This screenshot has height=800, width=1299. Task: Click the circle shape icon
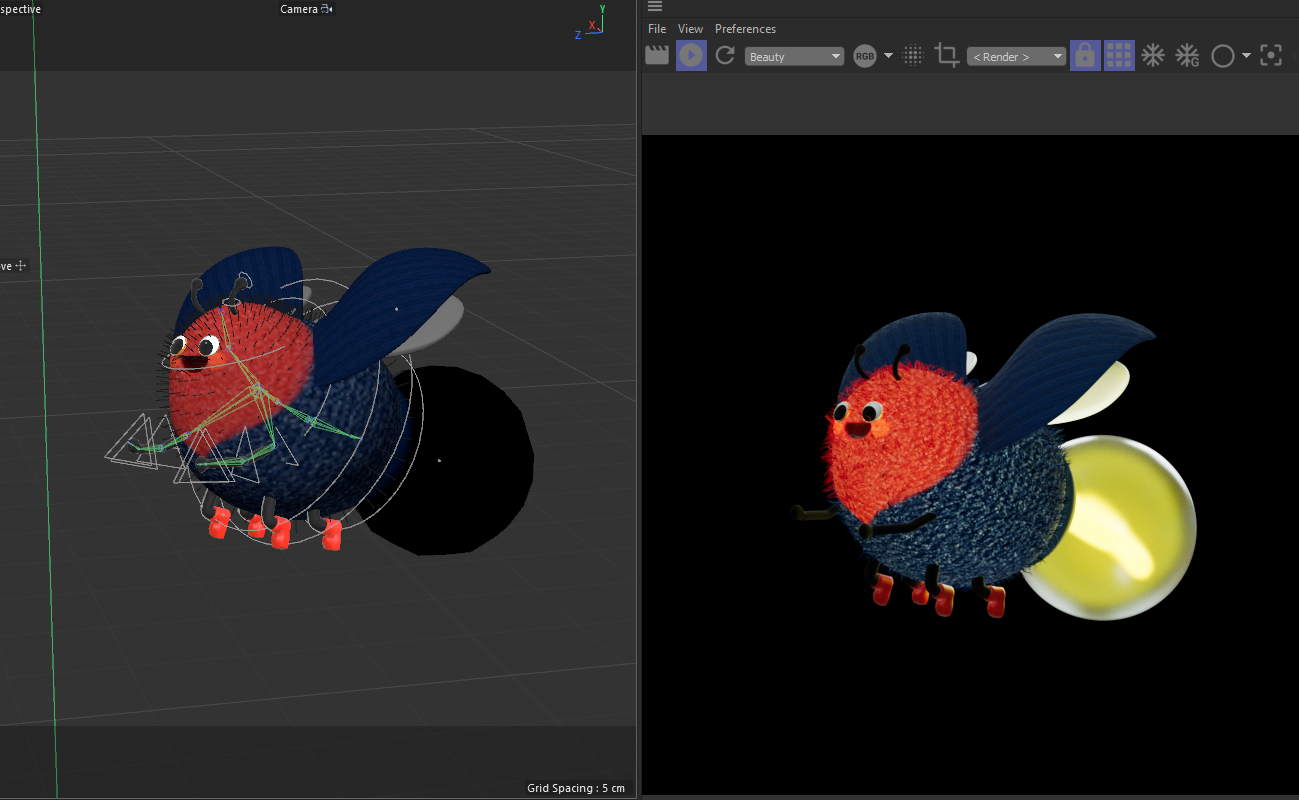click(1222, 56)
